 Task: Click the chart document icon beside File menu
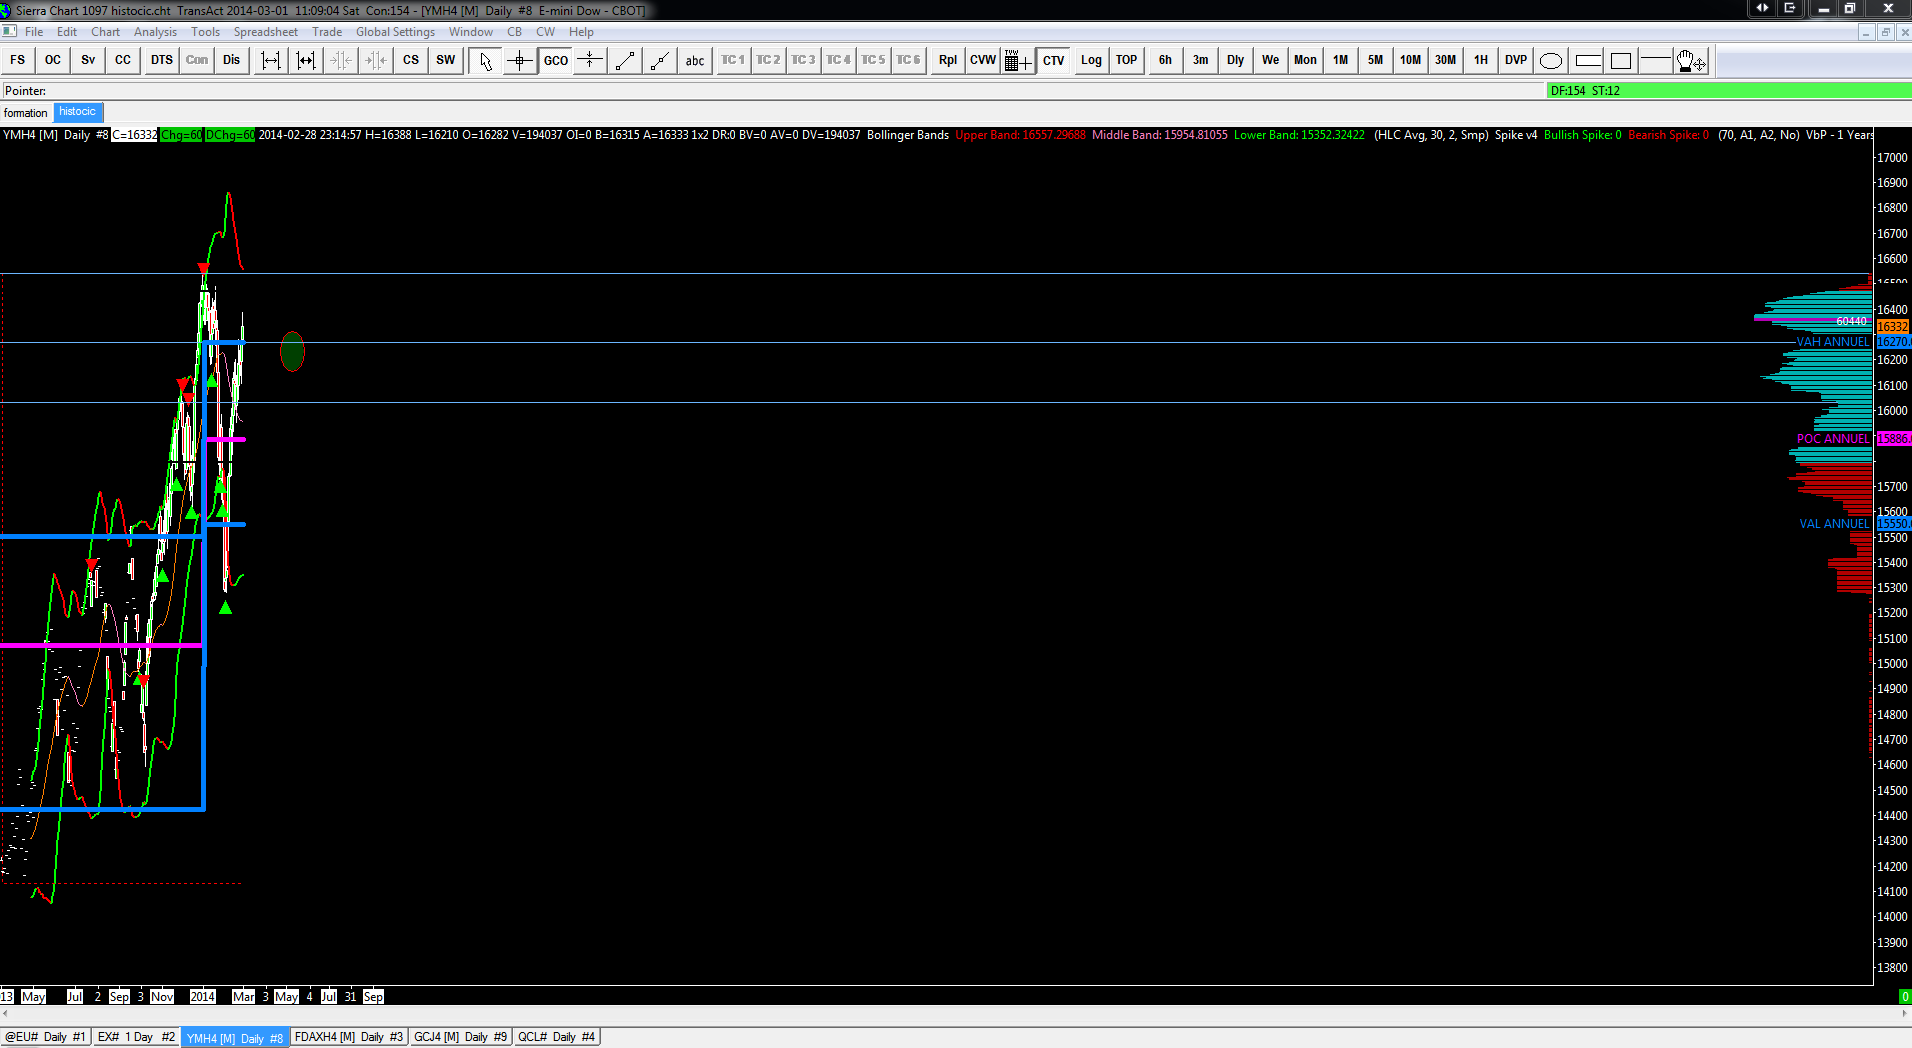point(10,32)
